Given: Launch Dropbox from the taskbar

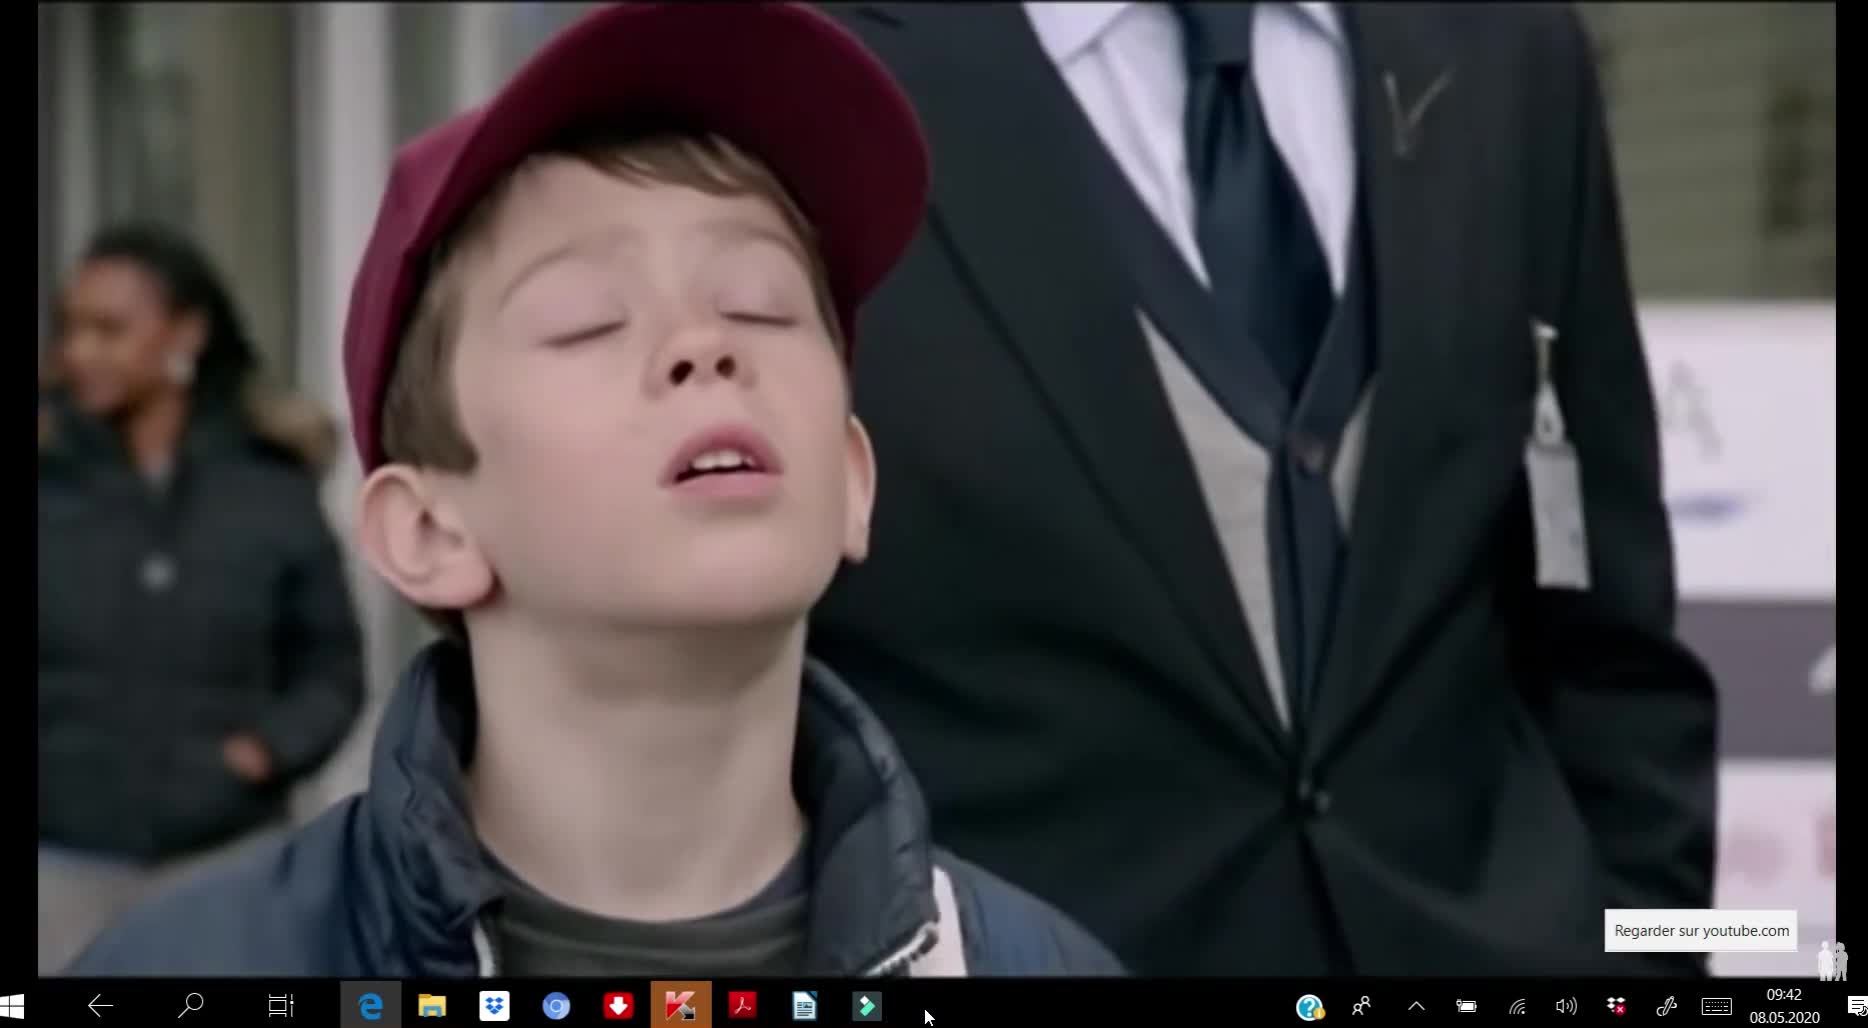Looking at the screenshot, I should click(x=494, y=1006).
